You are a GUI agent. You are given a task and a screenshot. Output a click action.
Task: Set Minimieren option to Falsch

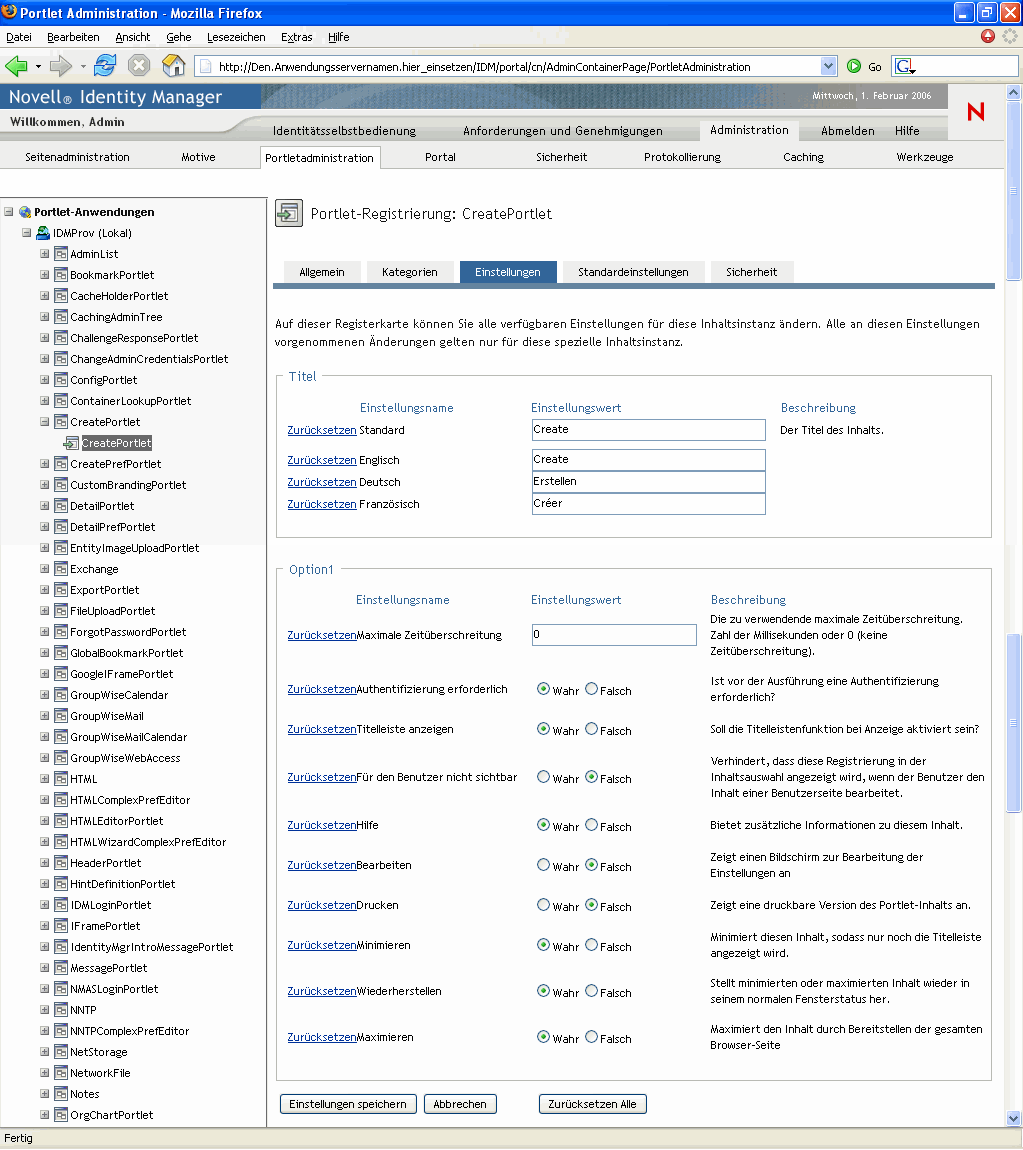592,945
